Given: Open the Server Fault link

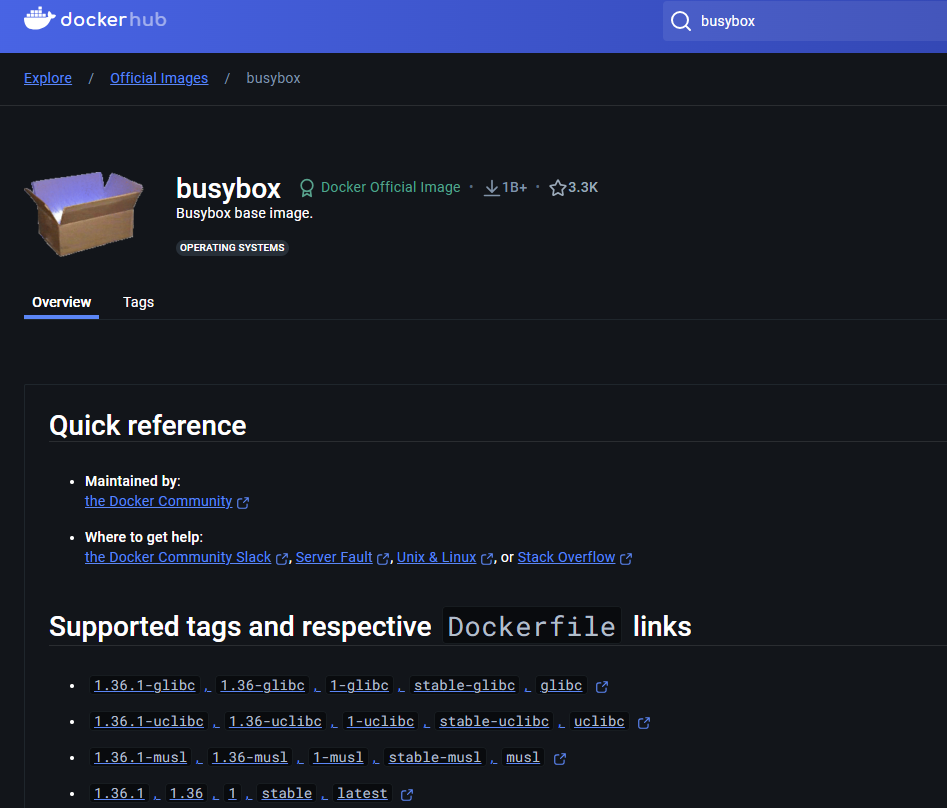Looking at the screenshot, I should (x=334, y=557).
